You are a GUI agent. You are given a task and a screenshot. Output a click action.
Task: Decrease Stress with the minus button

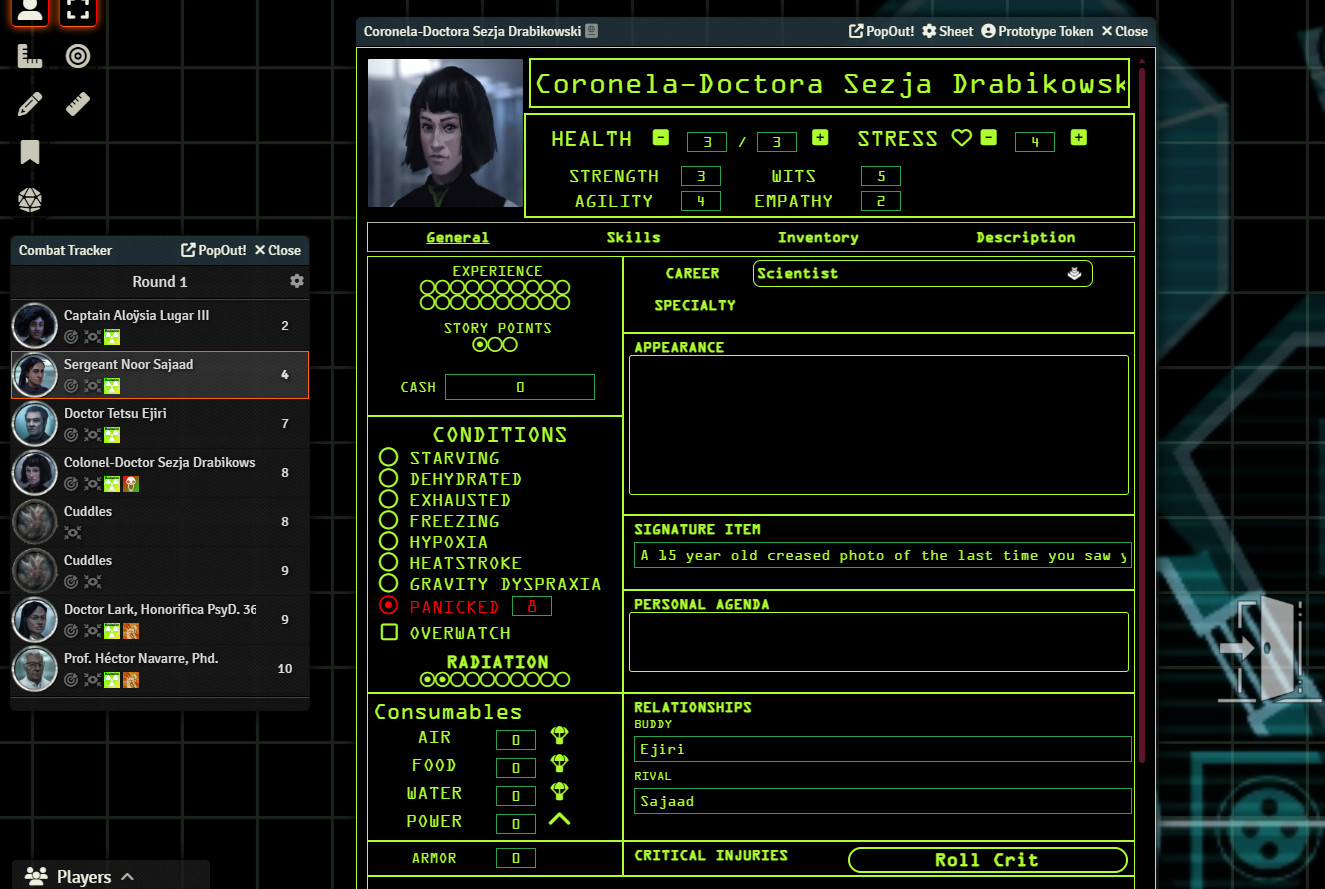(x=988, y=138)
